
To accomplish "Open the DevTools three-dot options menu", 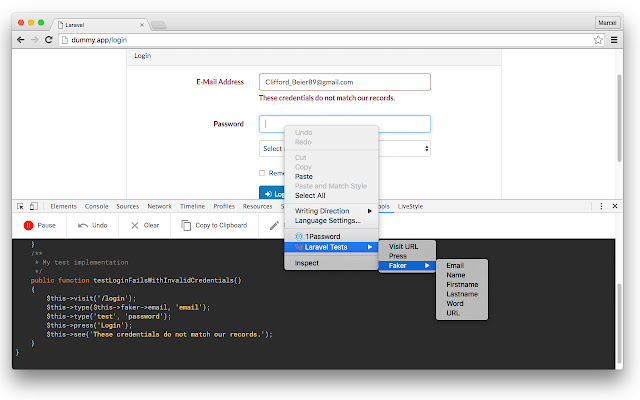I will pos(601,206).
